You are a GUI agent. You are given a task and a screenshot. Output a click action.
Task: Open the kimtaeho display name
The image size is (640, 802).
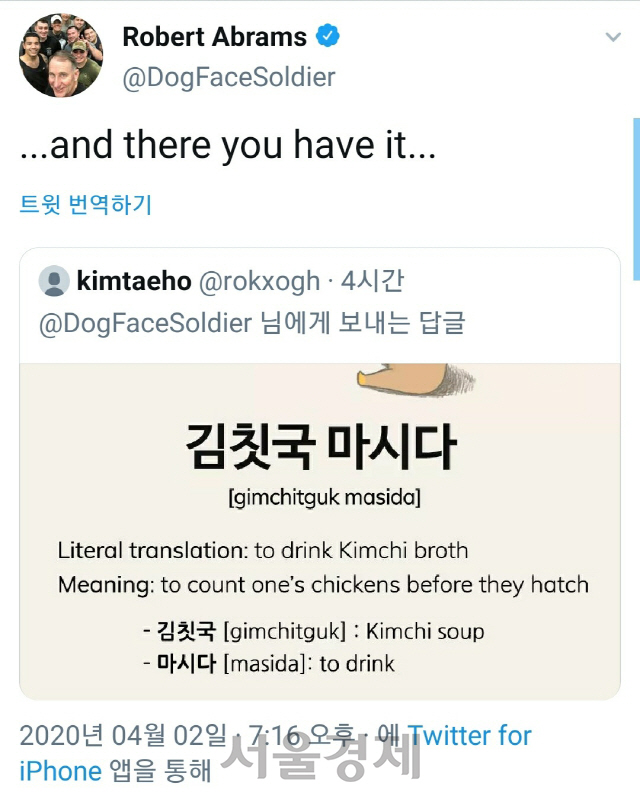pyautogui.click(x=134, y=281)
